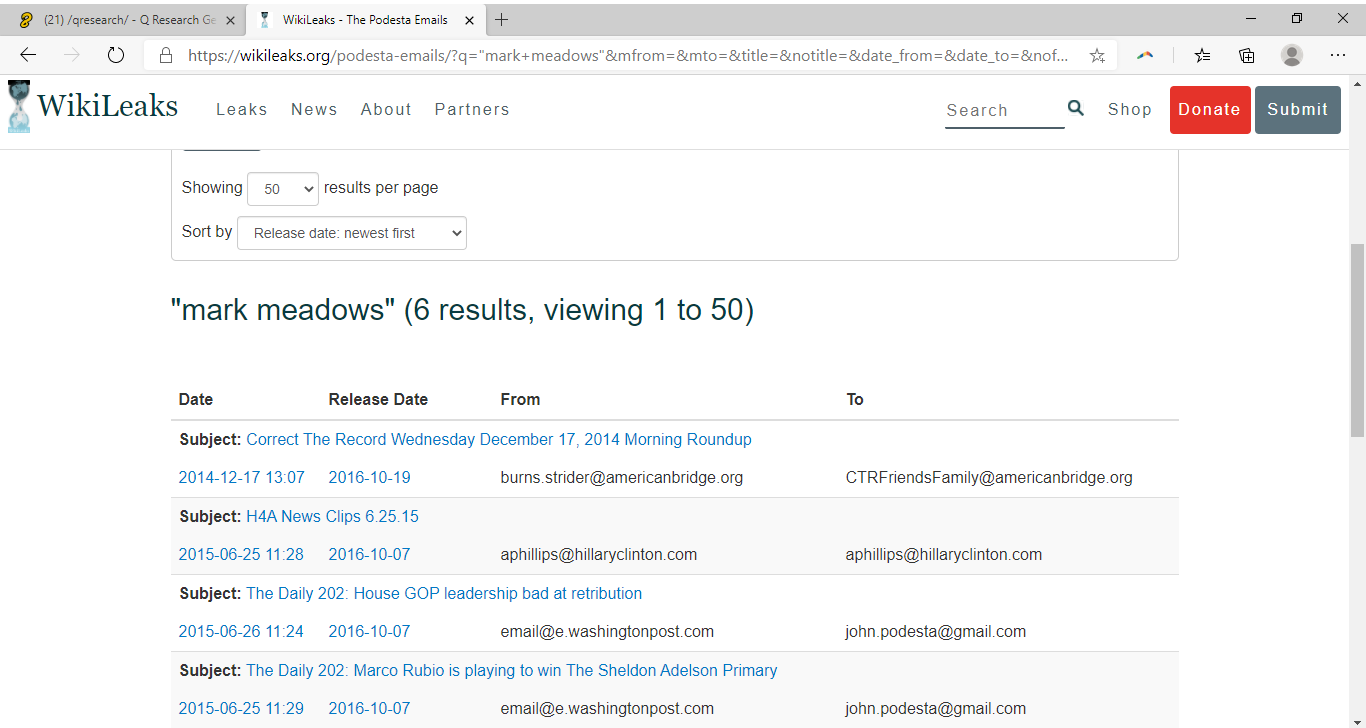Click date 2014-12-17 13:07
Viewport: 1366px width, 728px height.
click(241, 478)
